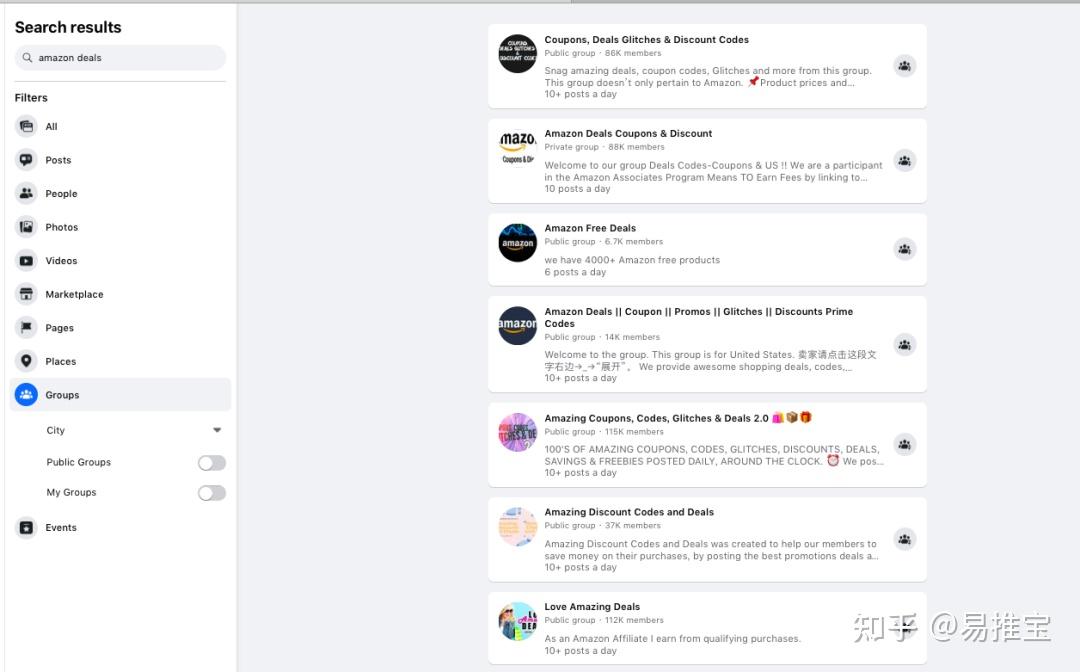The image size is (1080, 672).
Task: Click '115K members' text
Action: tap(634, 432)
